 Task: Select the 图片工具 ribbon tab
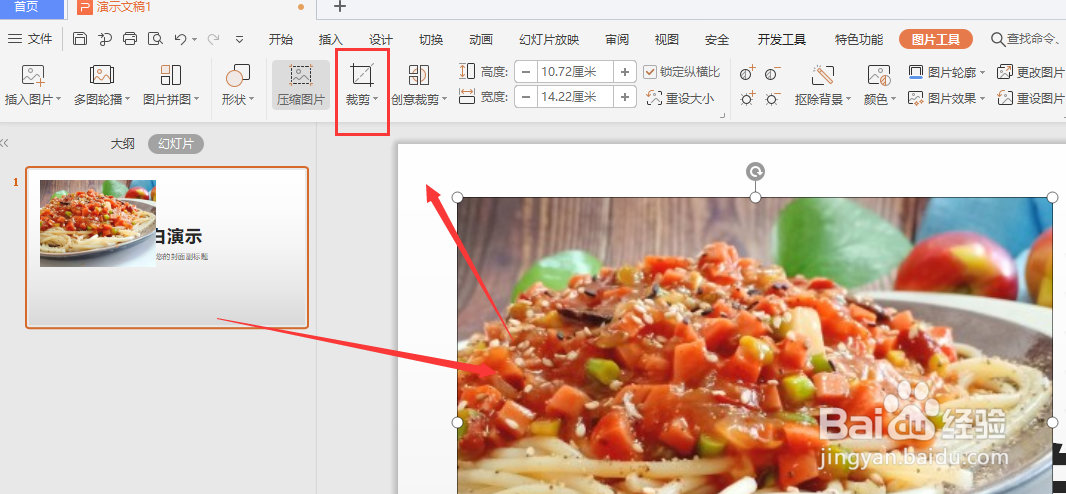[x=935, y=39]
